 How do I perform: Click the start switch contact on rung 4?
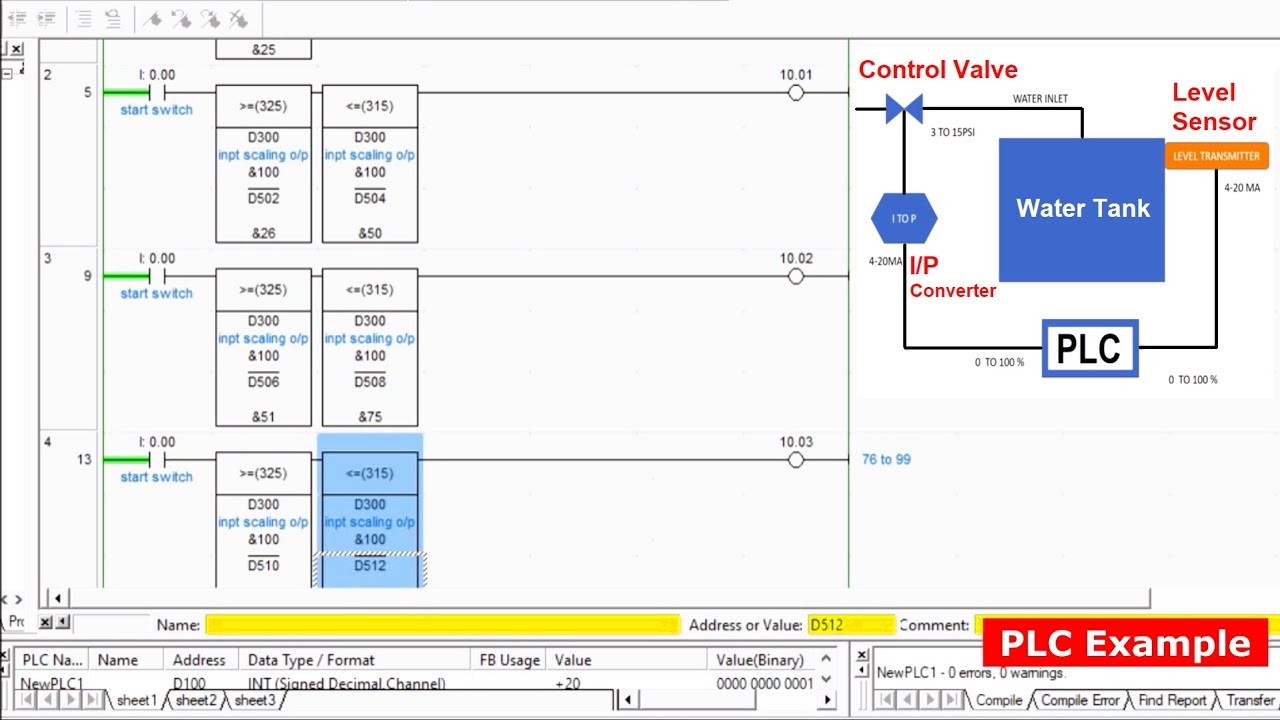pos(156,460)
